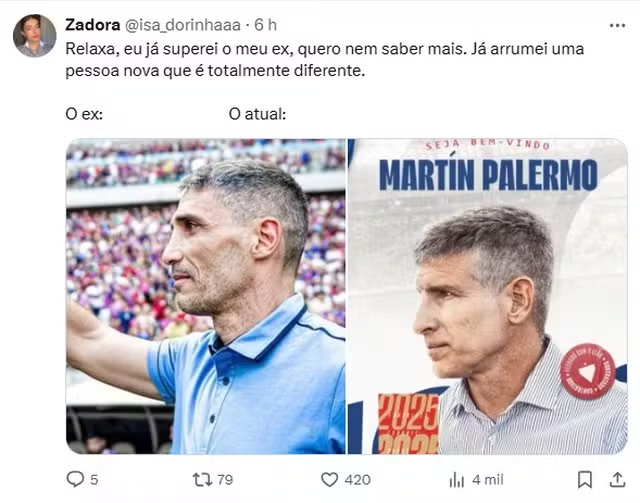Share the tweet via upload icon
This screenshot has height=503, width=640.
click(x=617, y=480)
